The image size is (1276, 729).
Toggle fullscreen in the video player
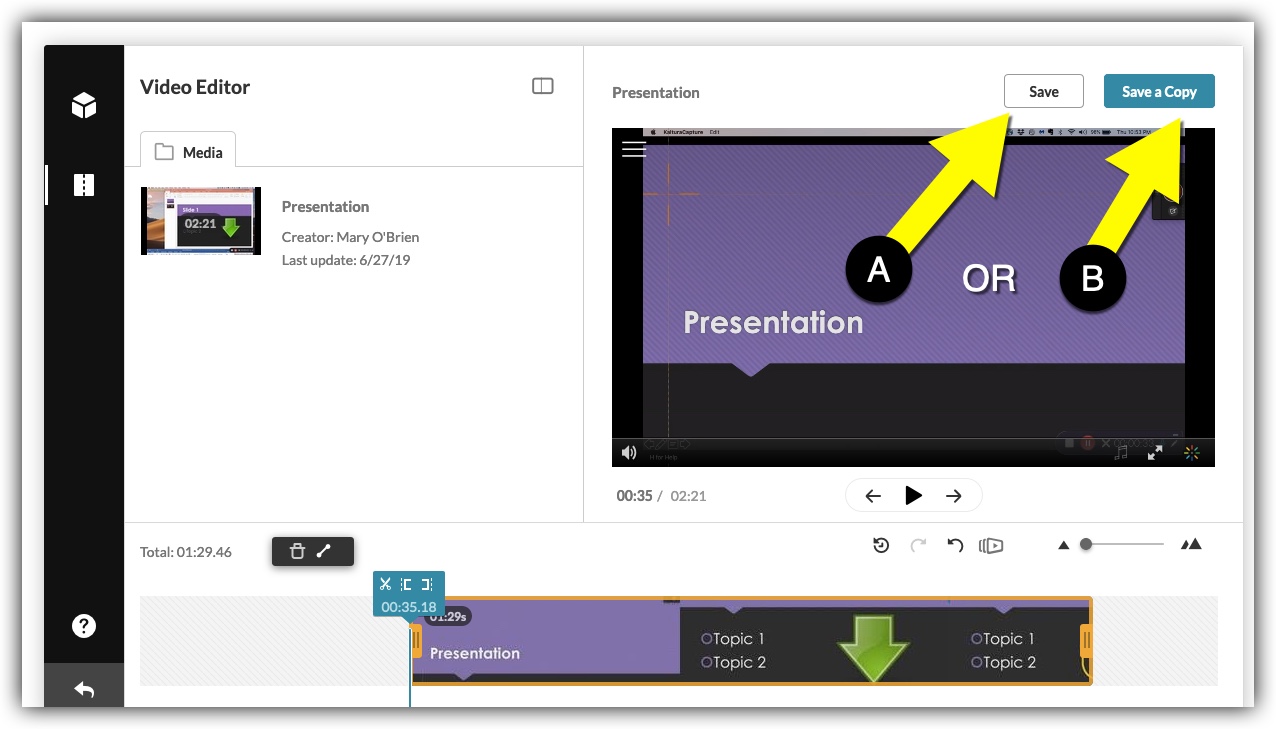tap(1155, 453)
